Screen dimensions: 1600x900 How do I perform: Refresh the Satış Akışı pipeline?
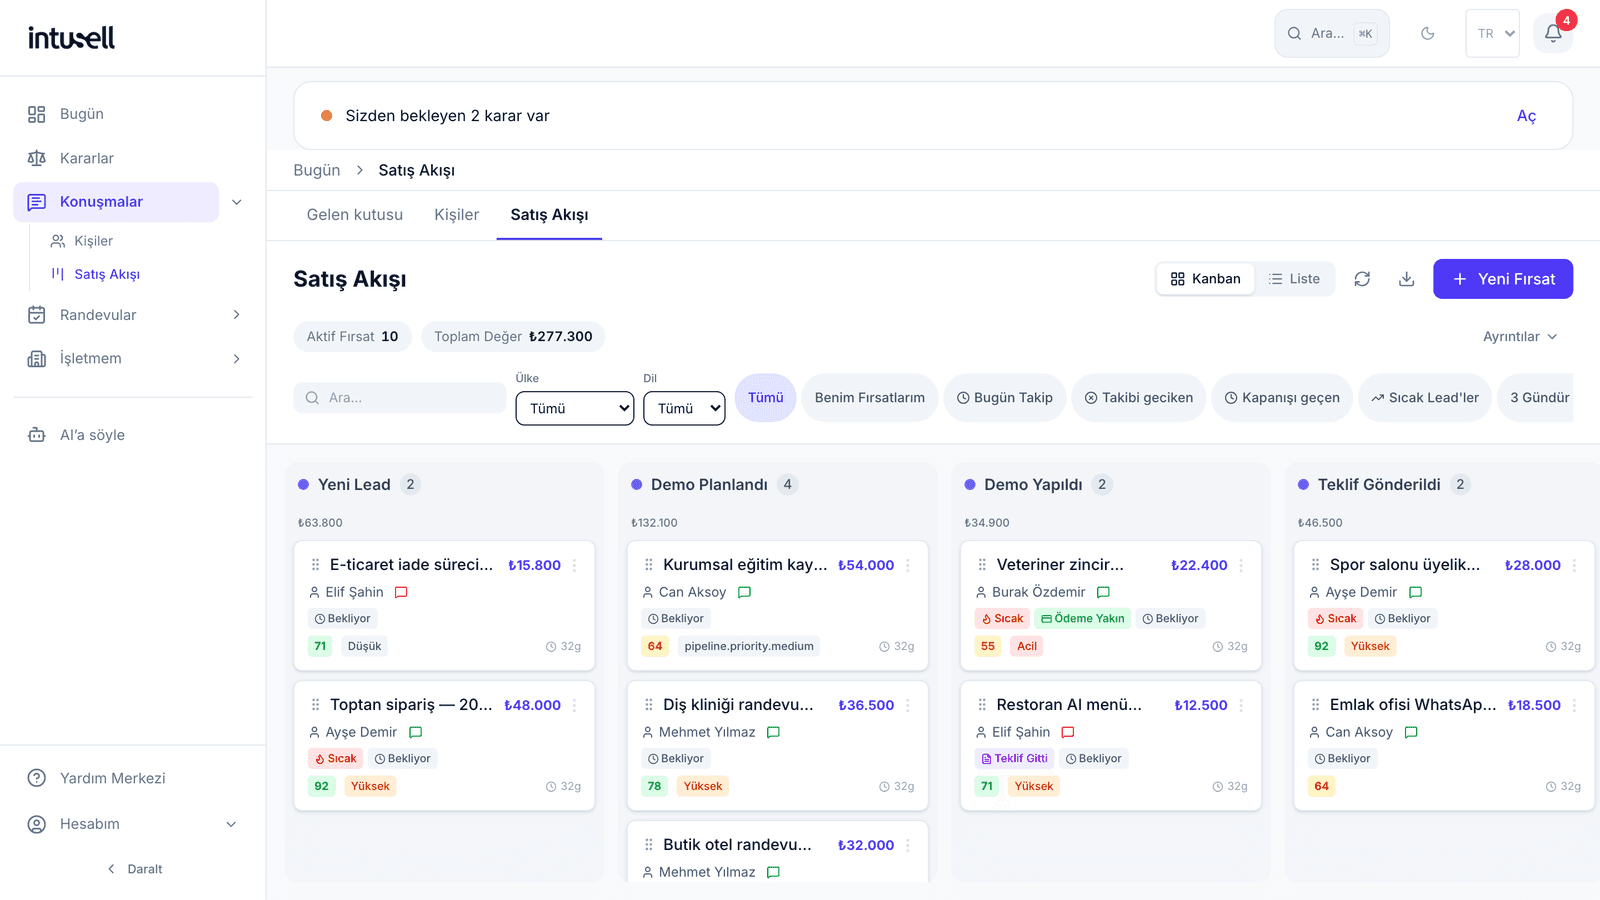(x=1362, y=279)
